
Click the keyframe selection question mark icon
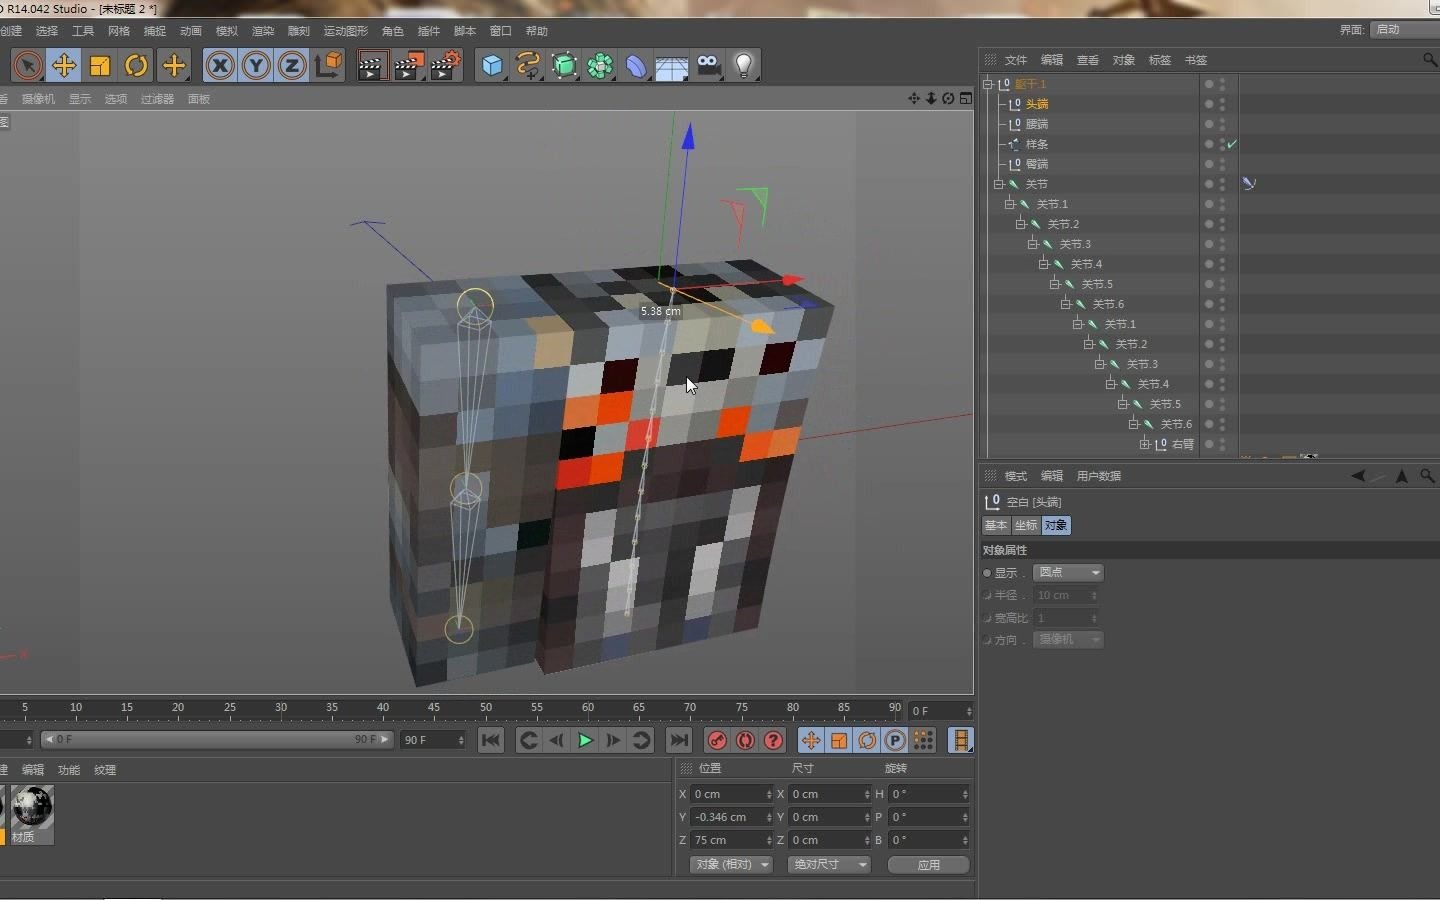tap(773, 740)
